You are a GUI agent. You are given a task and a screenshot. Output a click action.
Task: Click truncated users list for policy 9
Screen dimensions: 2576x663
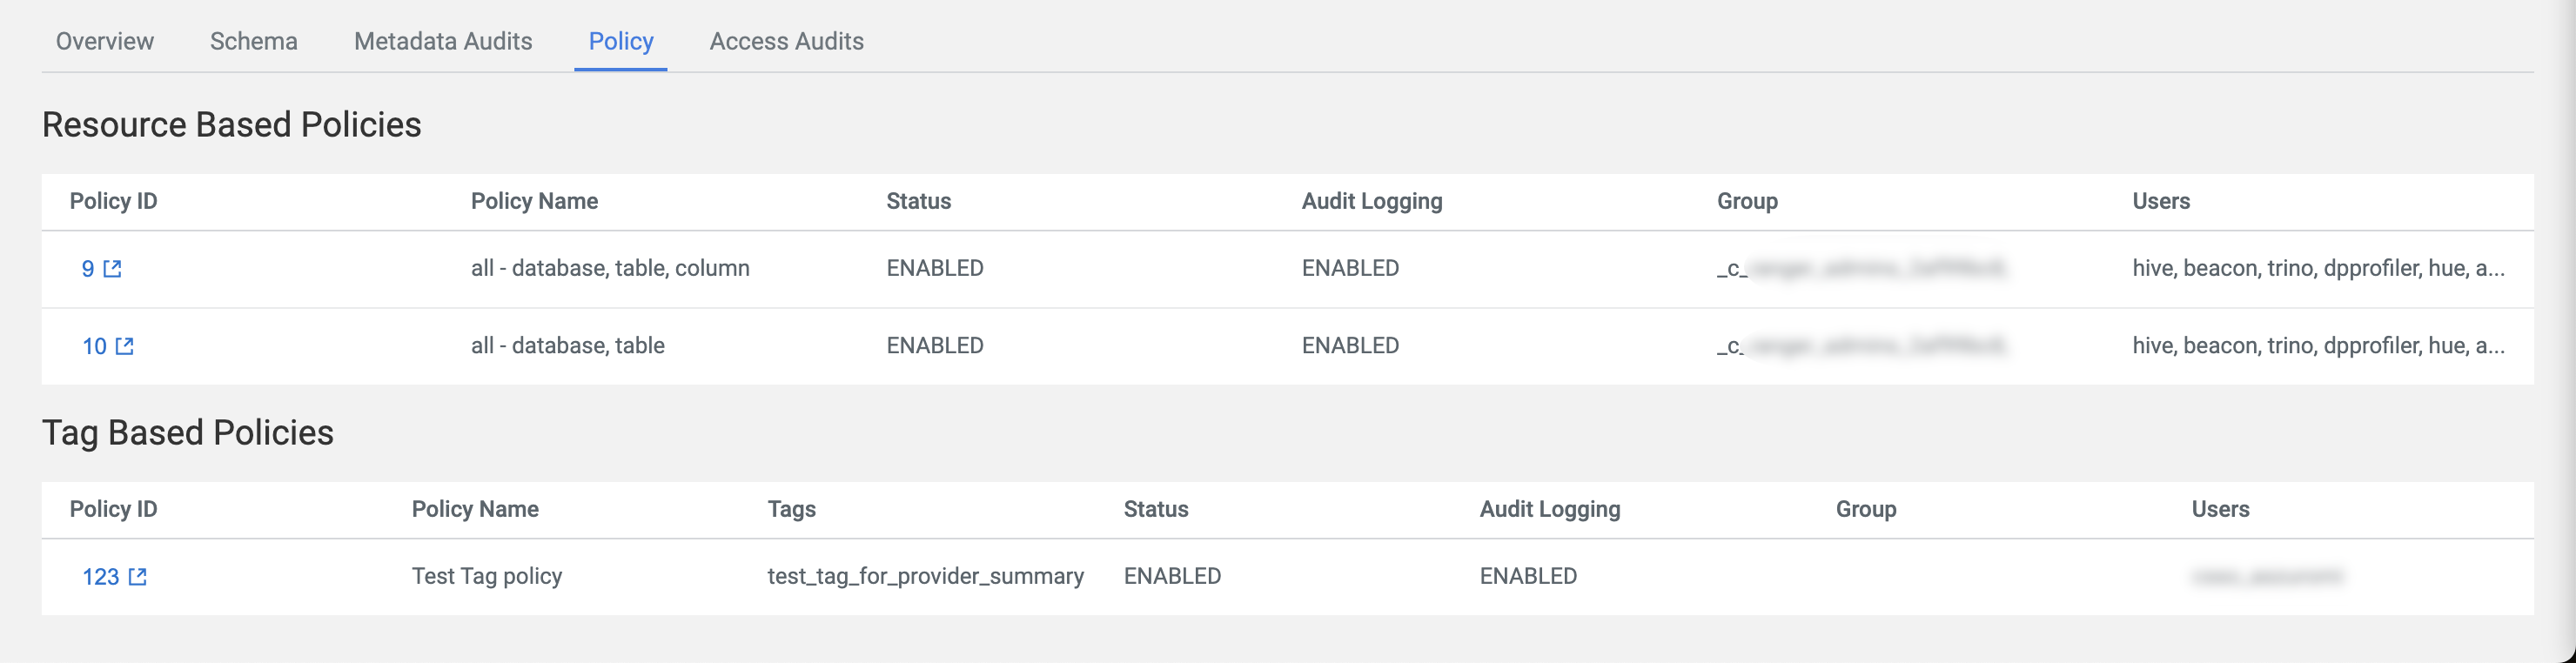coord(2318,268)
